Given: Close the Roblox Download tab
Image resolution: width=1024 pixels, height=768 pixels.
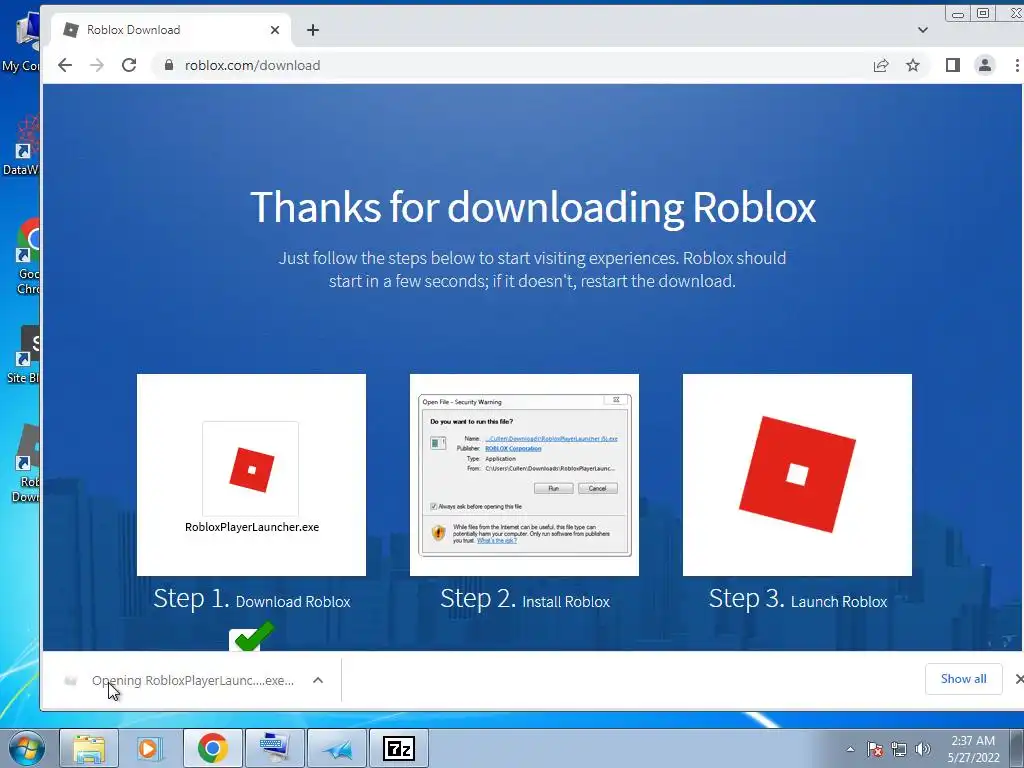Looking at the screenshot, I should coord(275,30).
